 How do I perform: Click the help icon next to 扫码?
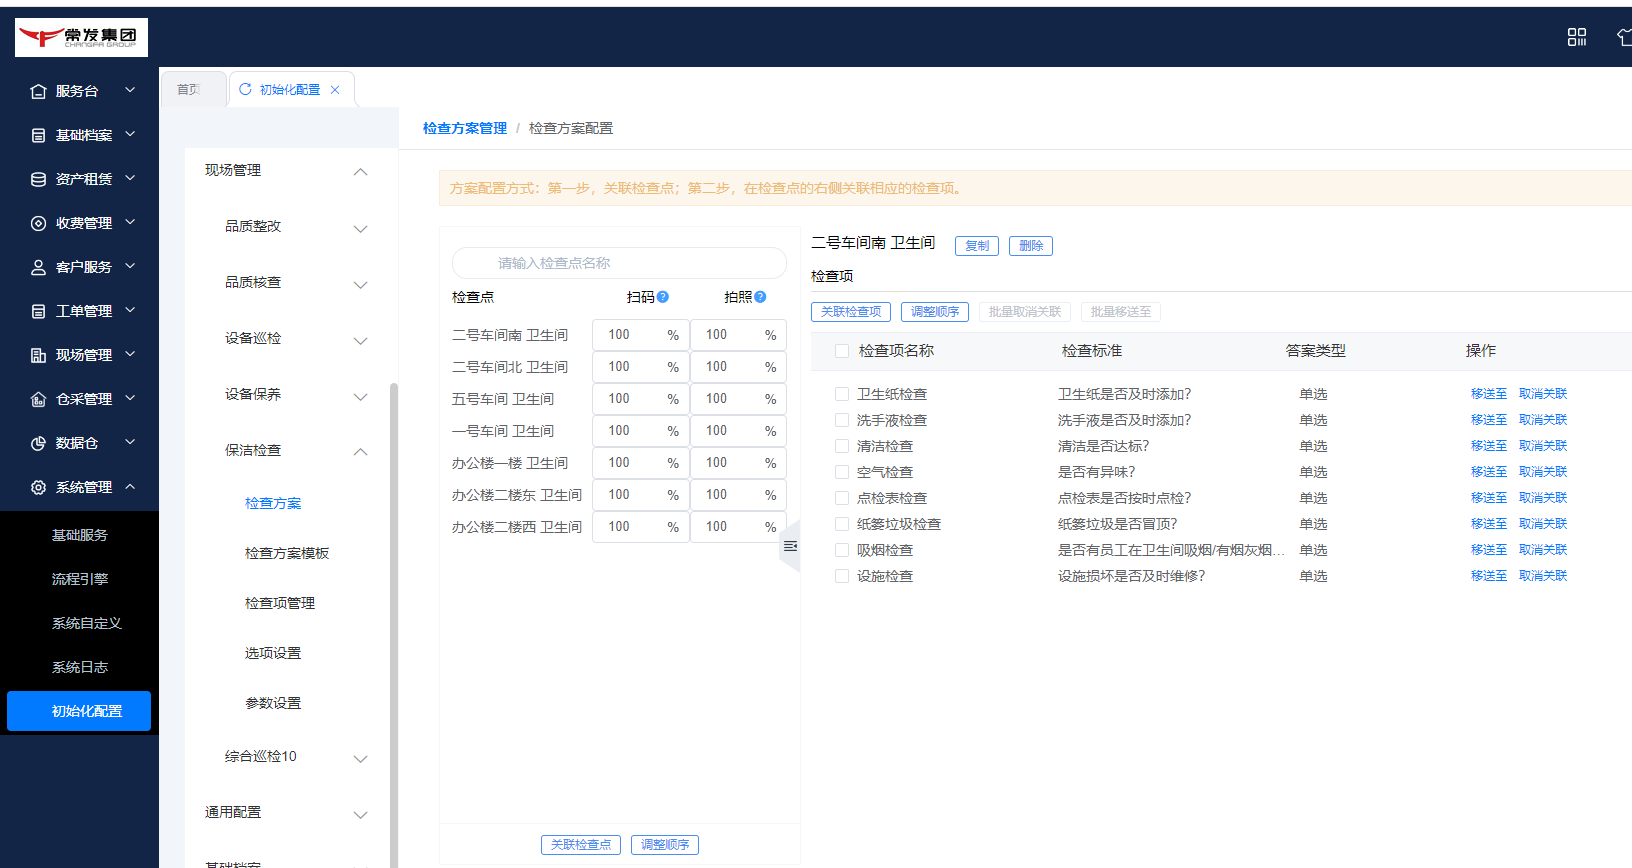click(663, 297)
